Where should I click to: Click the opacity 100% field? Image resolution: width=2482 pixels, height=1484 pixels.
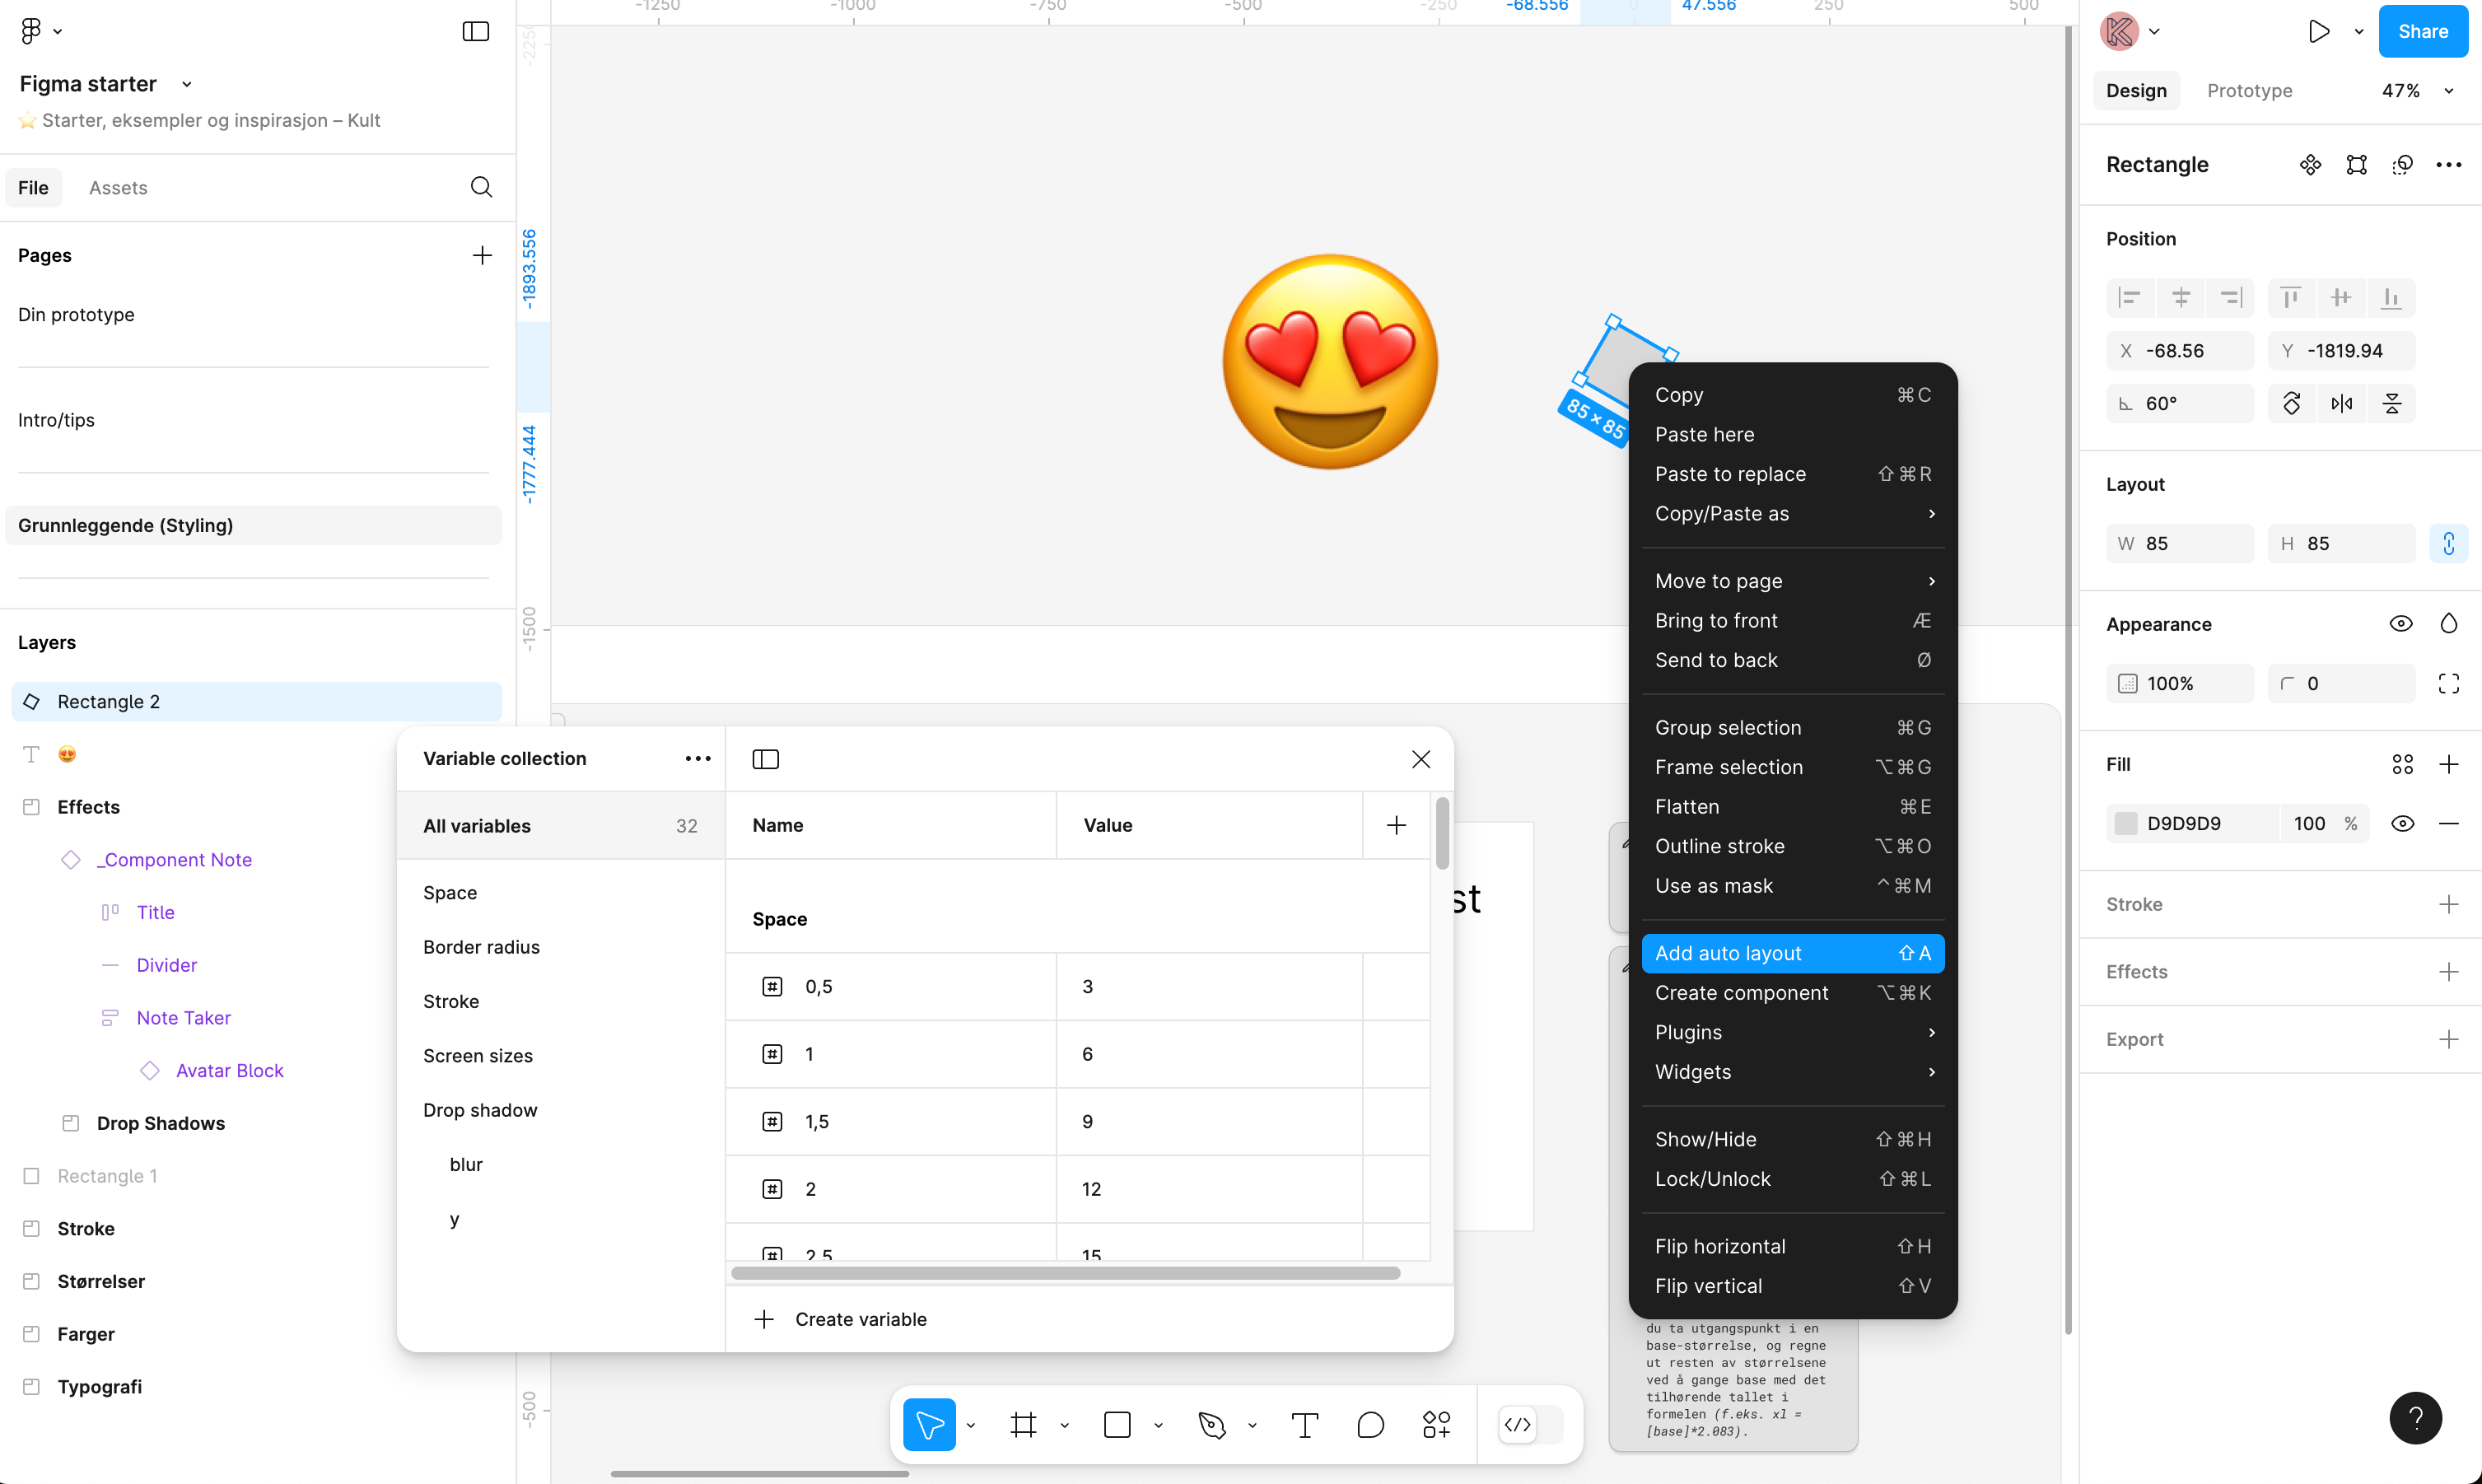[2181, 683]
